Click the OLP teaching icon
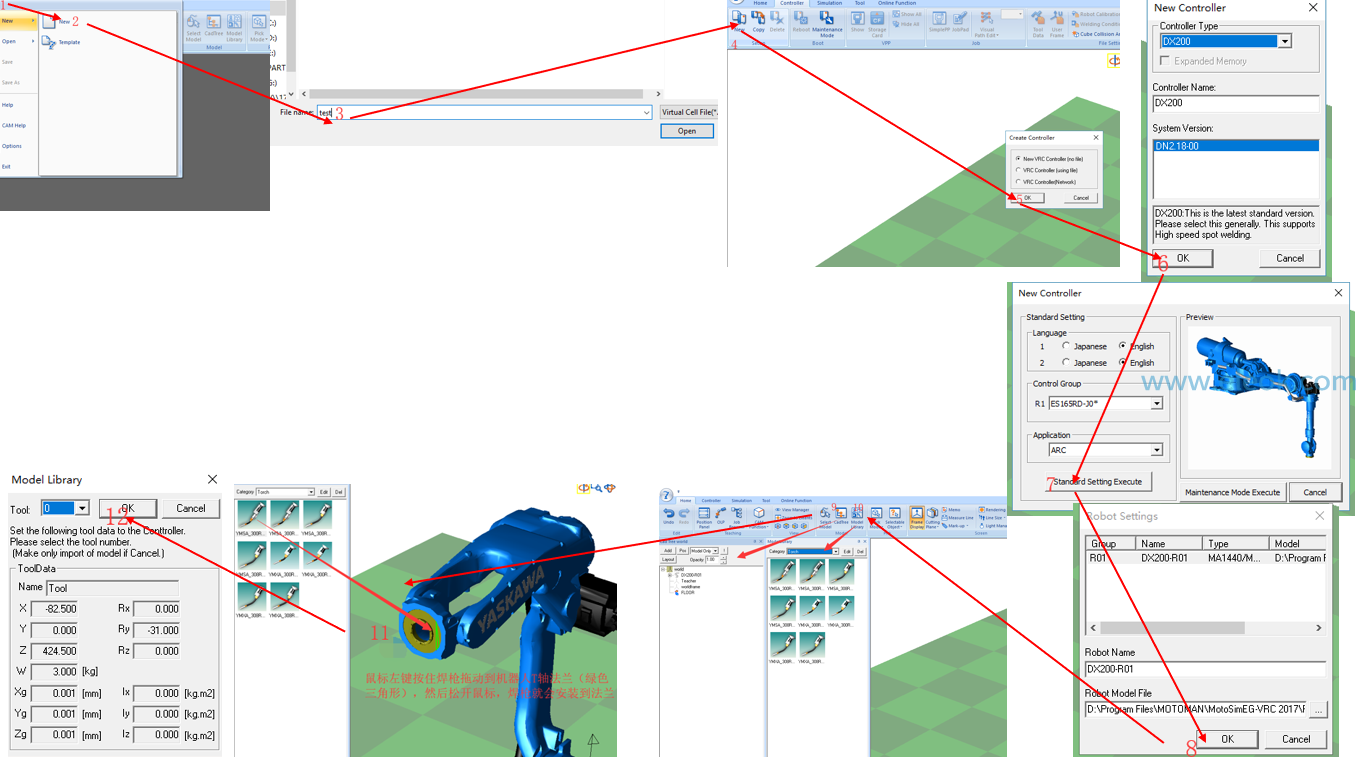The image size is (1359, 757). pyautogui.click(x=720, y=515)
